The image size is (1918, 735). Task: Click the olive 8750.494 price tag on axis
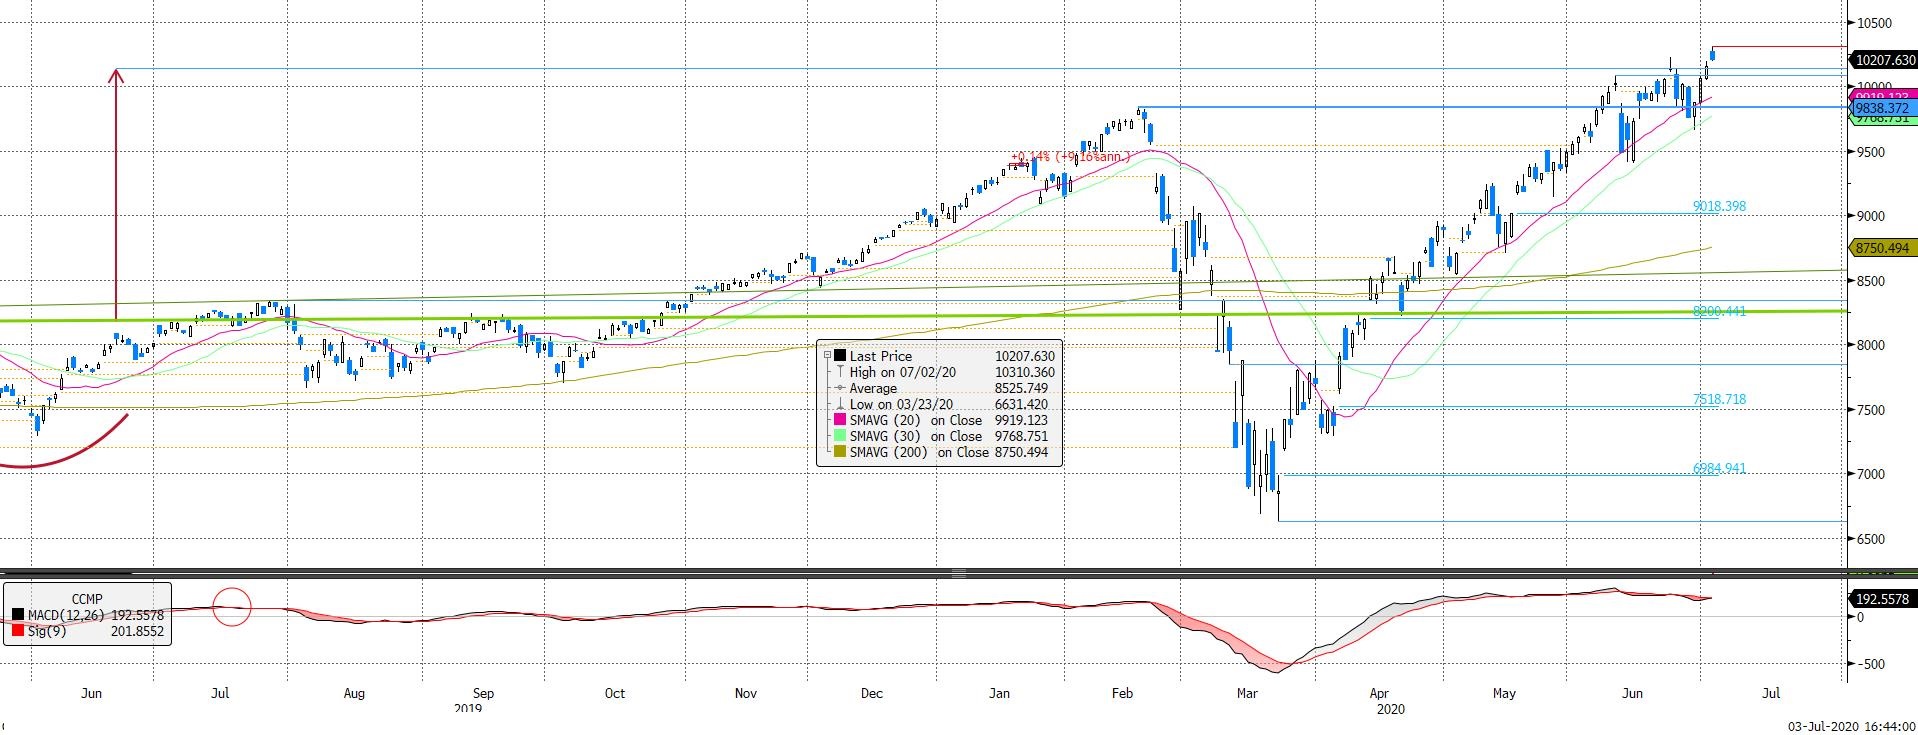pyautogui.click(x=1884, y=248)
